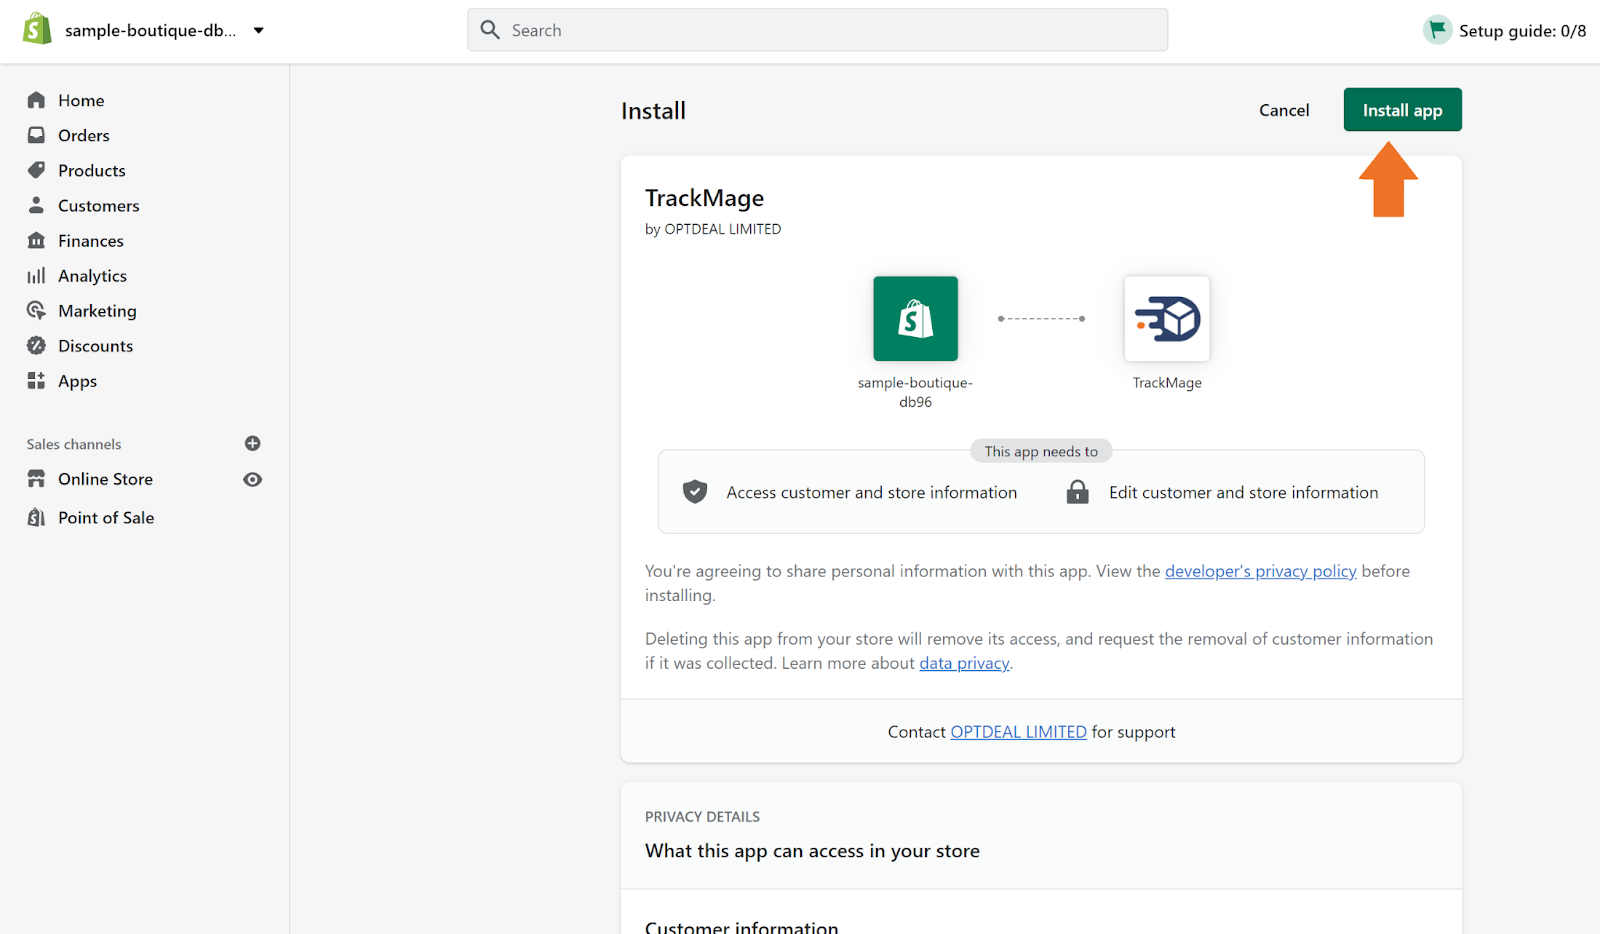Image resolution: width=1600 pixels, height=934 pixels.
Task: Click the TrackMage app title
Action: pos(704,198)
